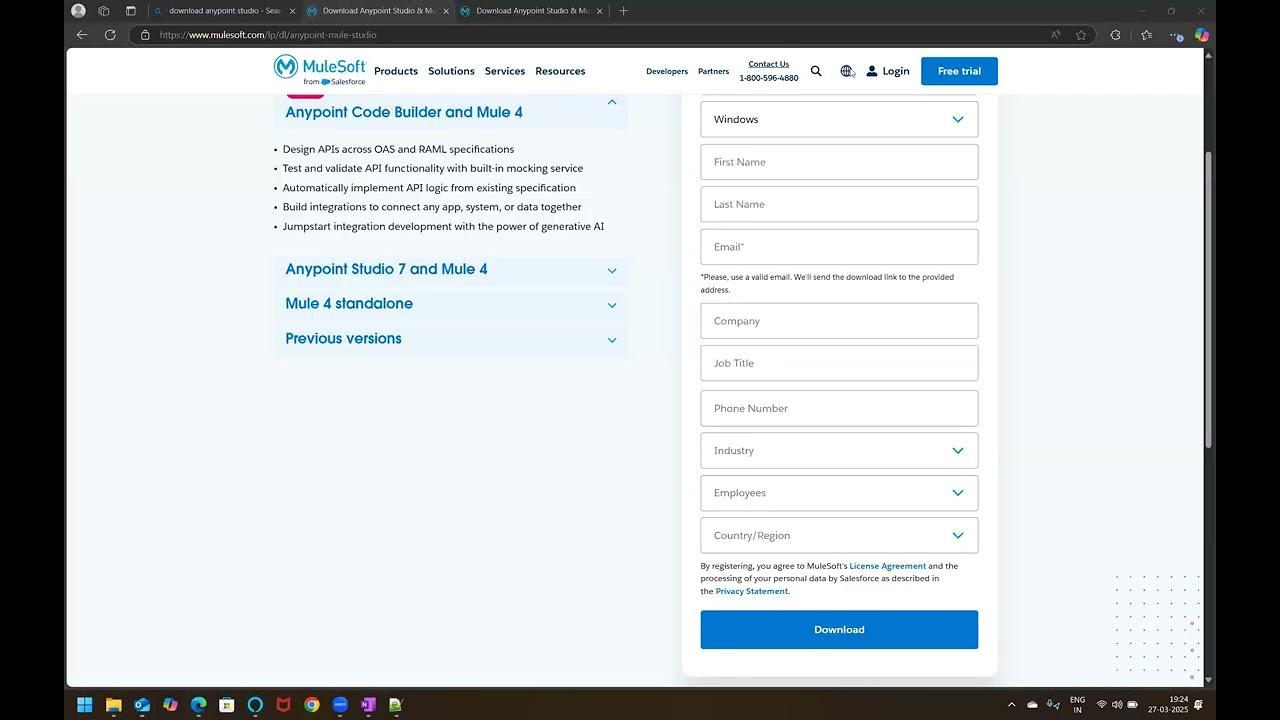Open the site search magnifier icon
This screenshot has height=720, width=1280.
point(816,71)
